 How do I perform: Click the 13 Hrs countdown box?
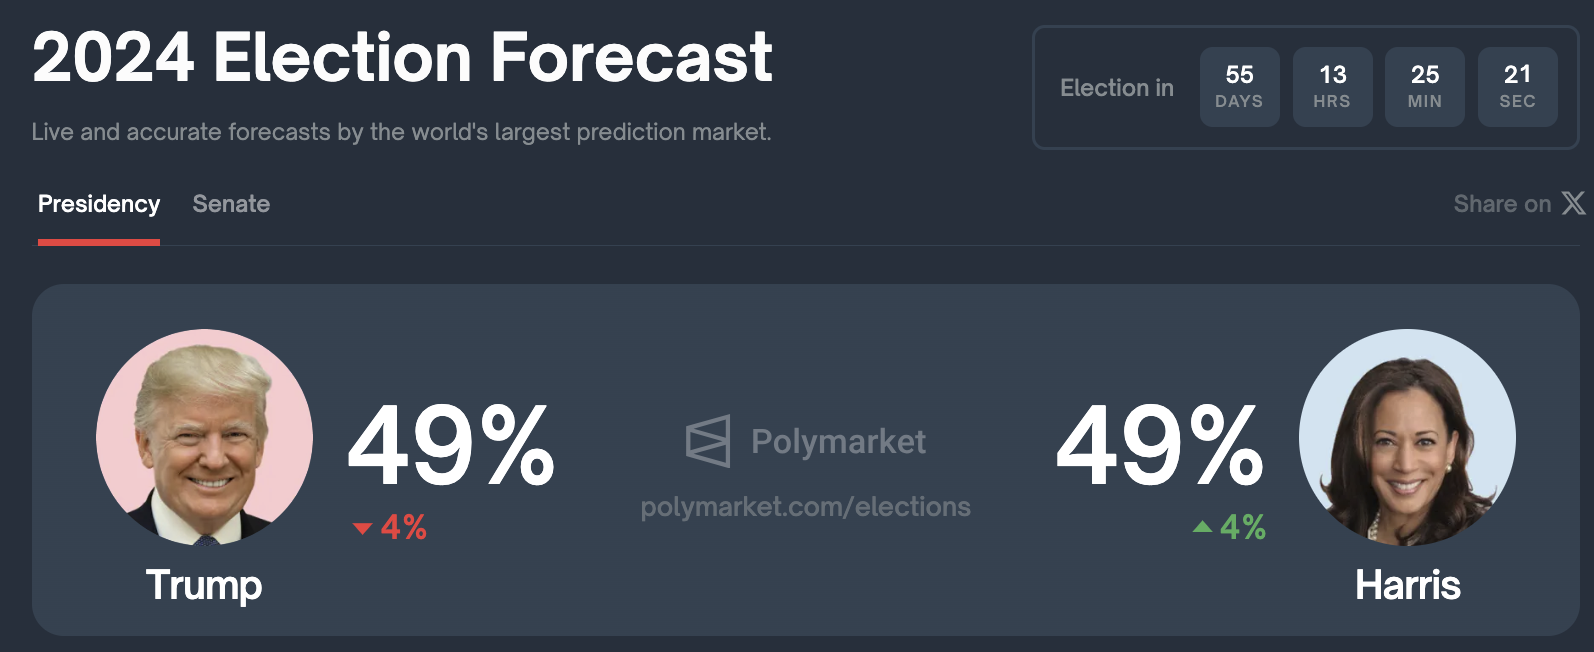point(1332,87)
